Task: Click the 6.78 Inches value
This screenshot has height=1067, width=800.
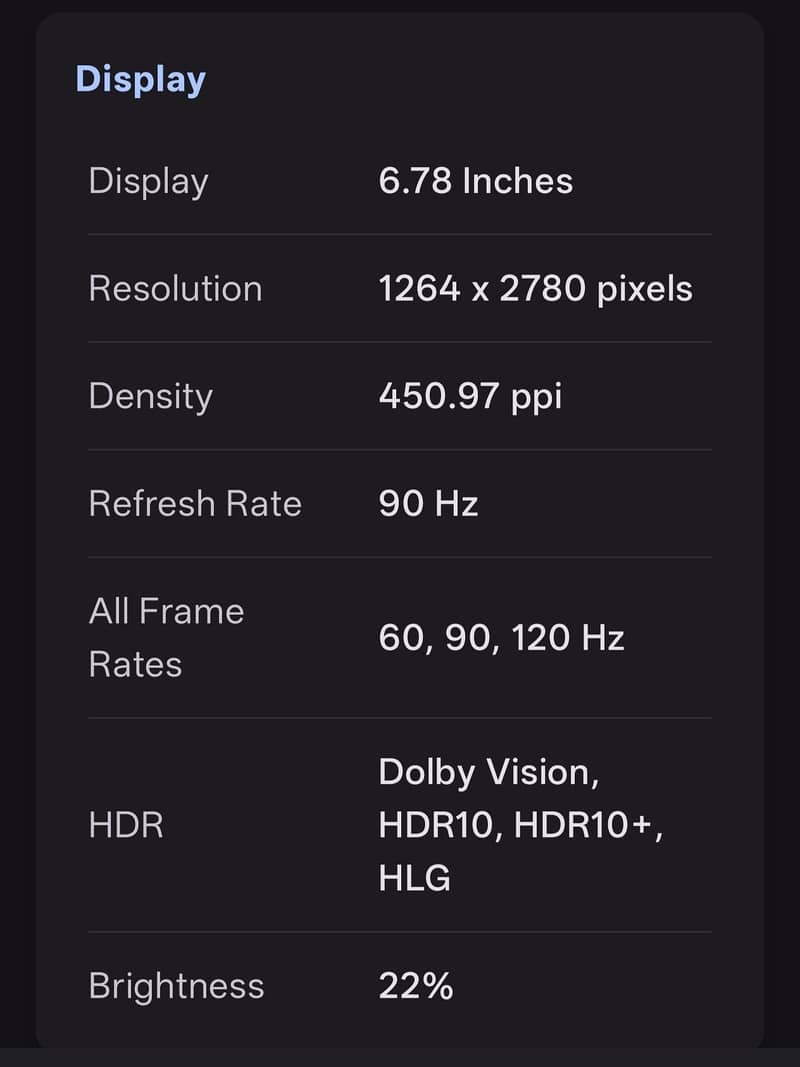Action: 476,181
